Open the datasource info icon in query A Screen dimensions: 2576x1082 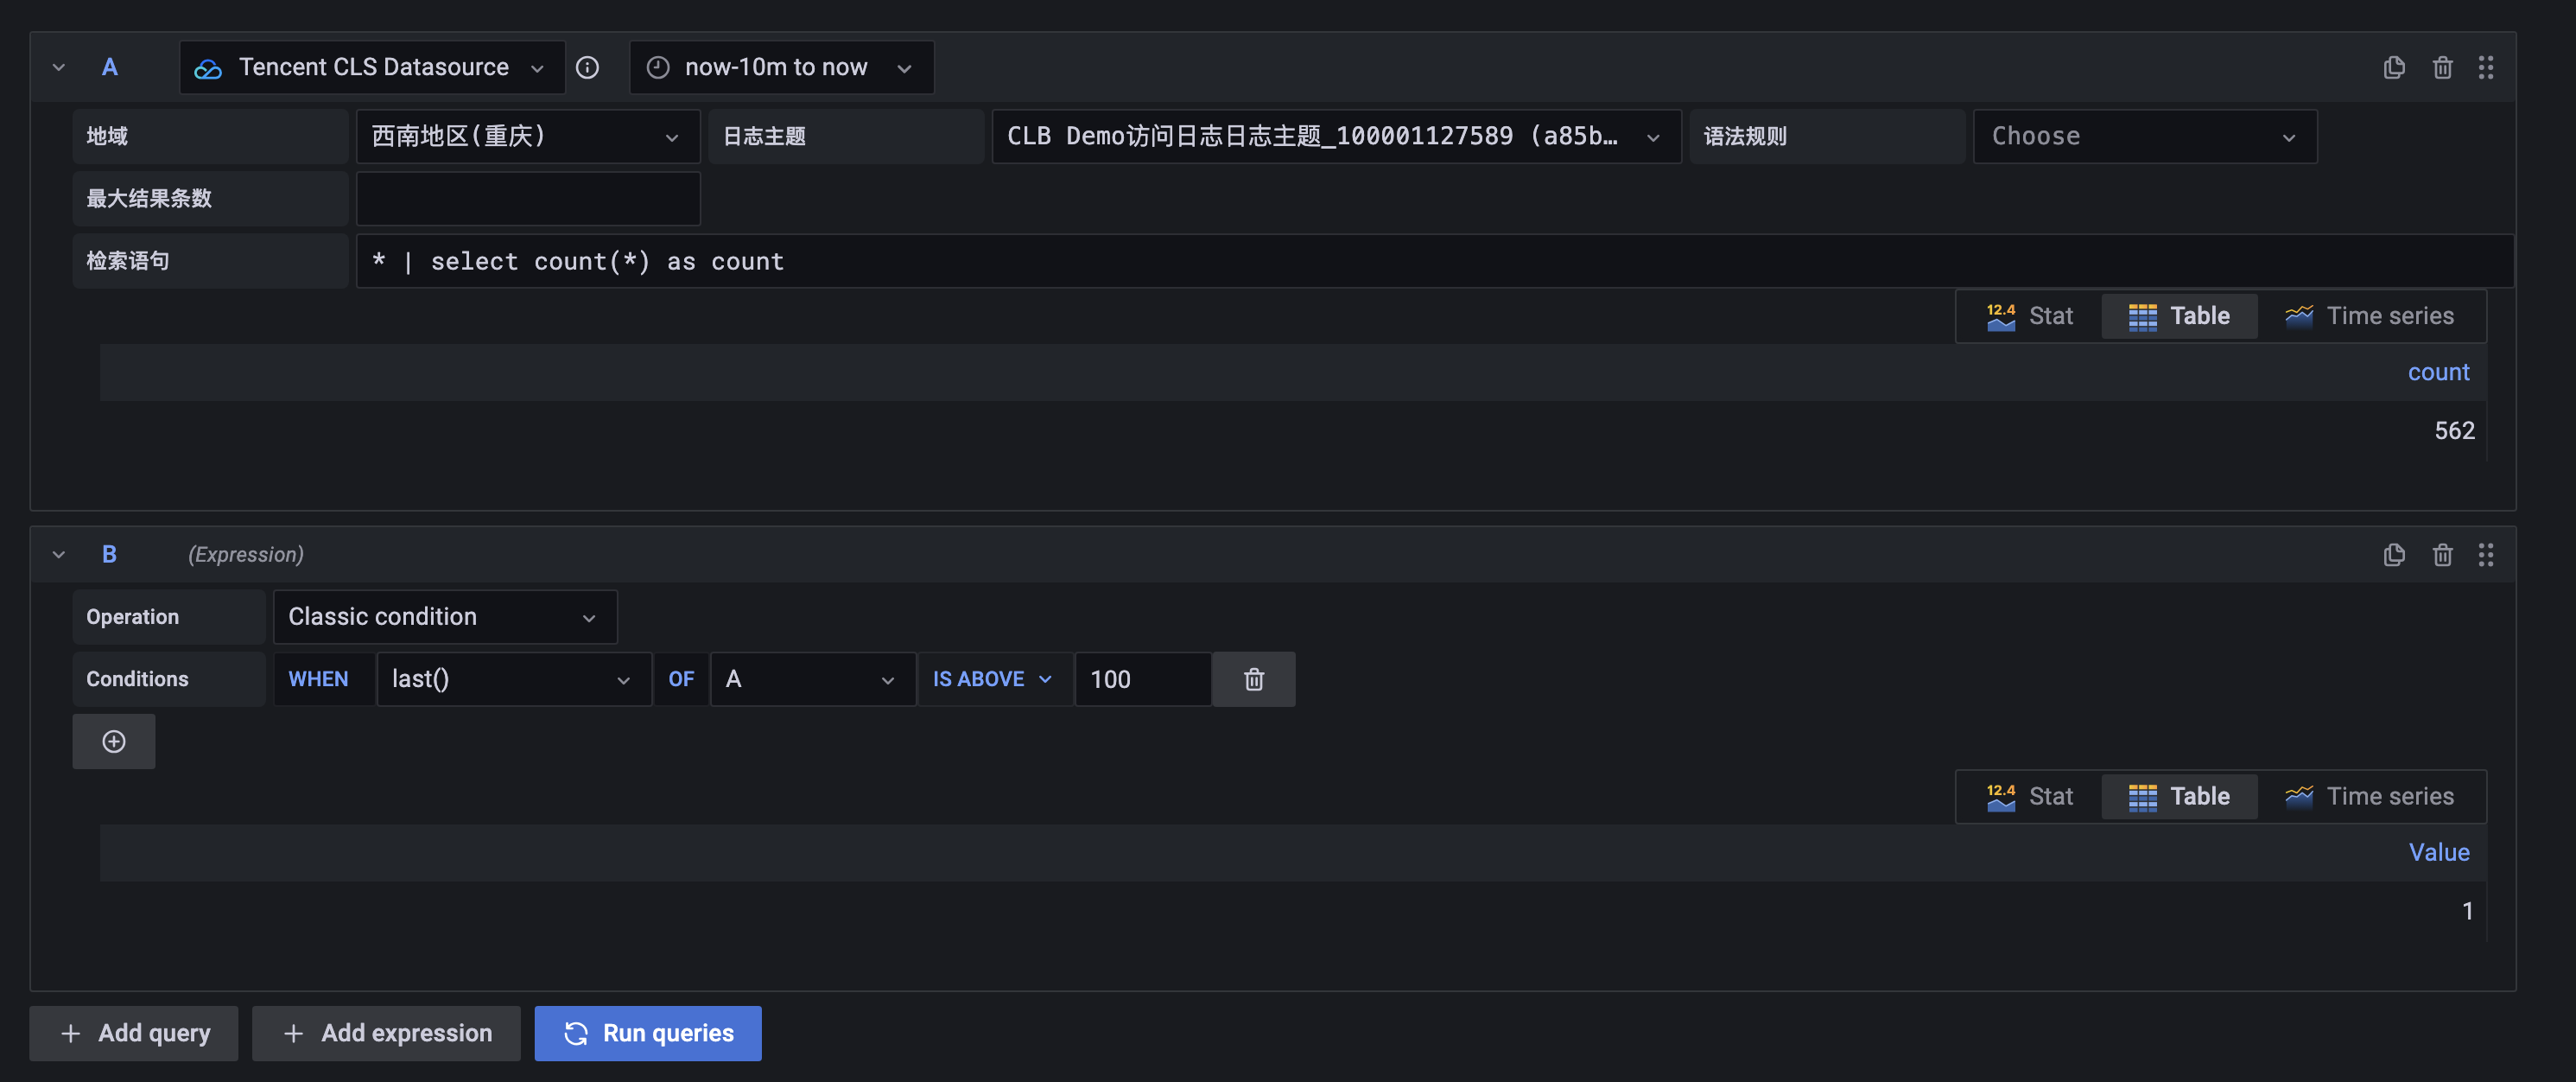(588, 67)
